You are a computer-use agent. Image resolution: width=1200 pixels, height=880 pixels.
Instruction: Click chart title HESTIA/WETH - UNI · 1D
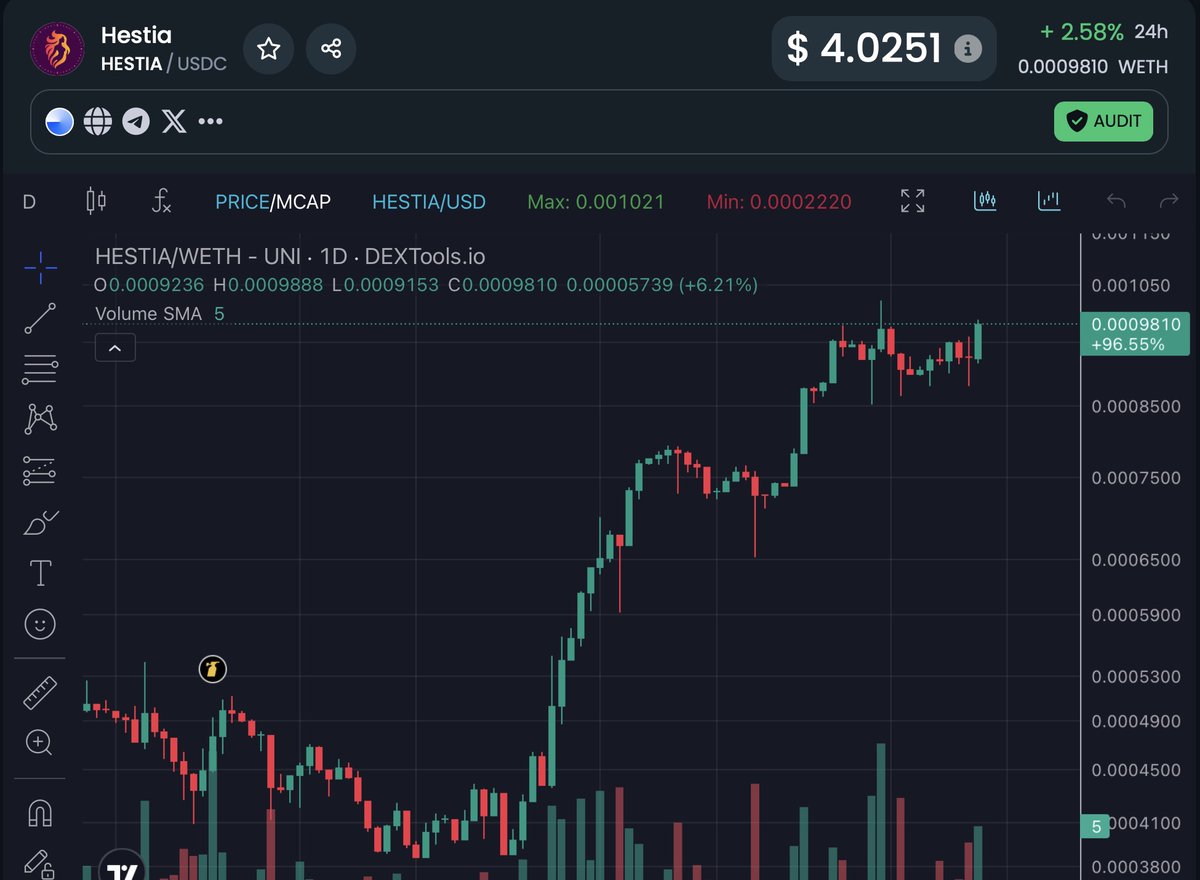pyautogui.click(x=290, y=257)
